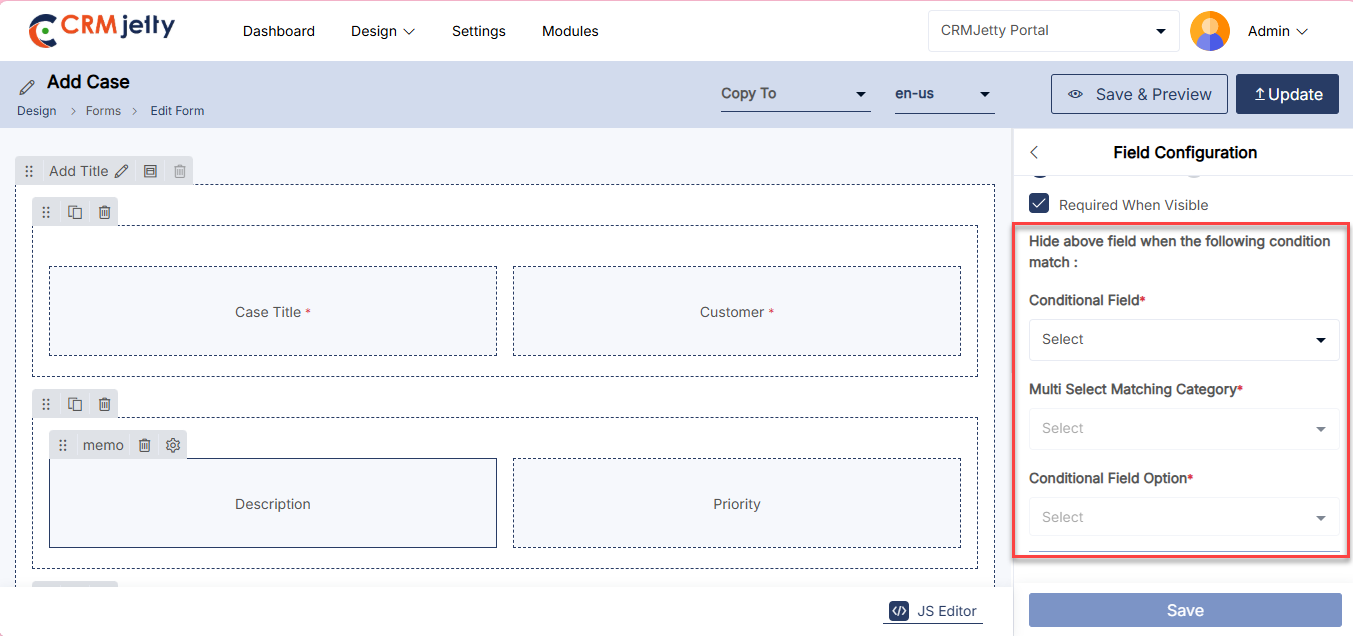The height and width of the screenshot is (636, 1353).
Task: Click the pencil icon beside Add Title
Action: tap(121, 171)
